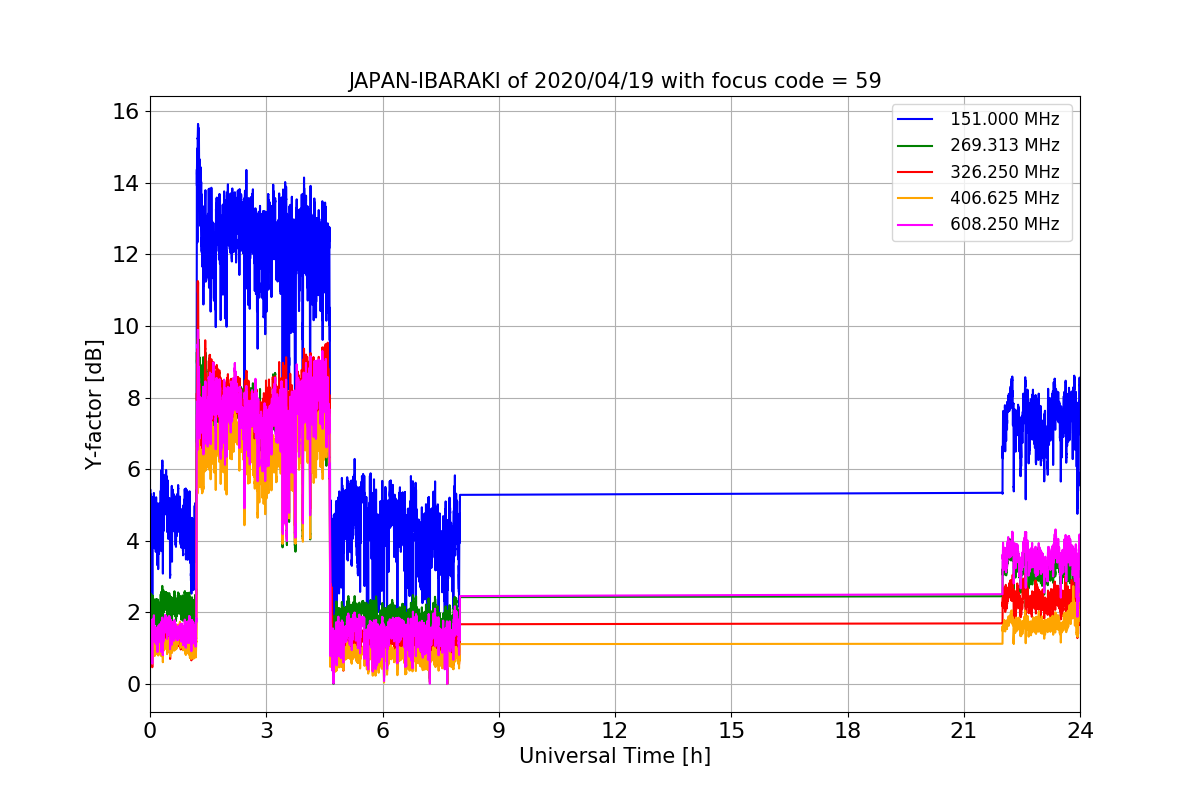This screenshot has width=1200, height=800.
Task: Select the 406.625 MHz legend label
Action: (x=1004, y=198)
